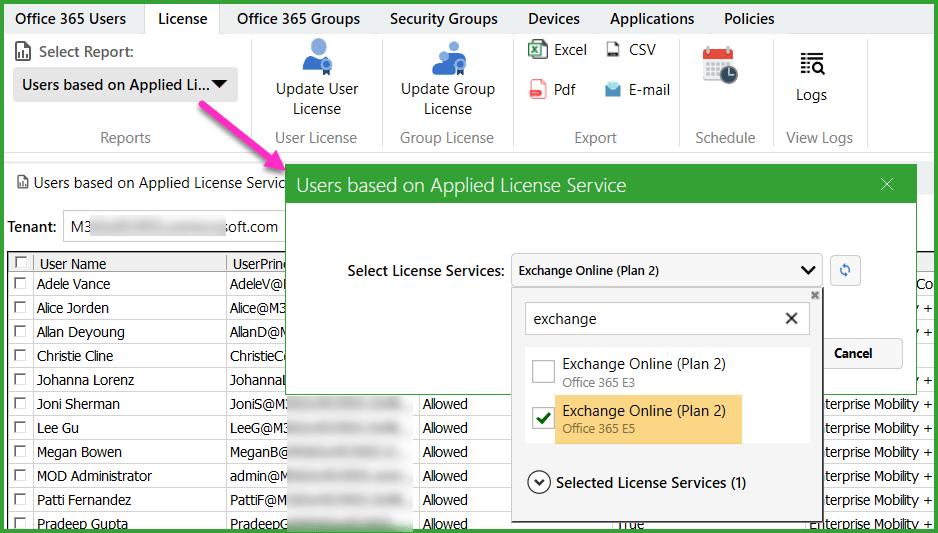Open the Schedule calendar icon

720,65
